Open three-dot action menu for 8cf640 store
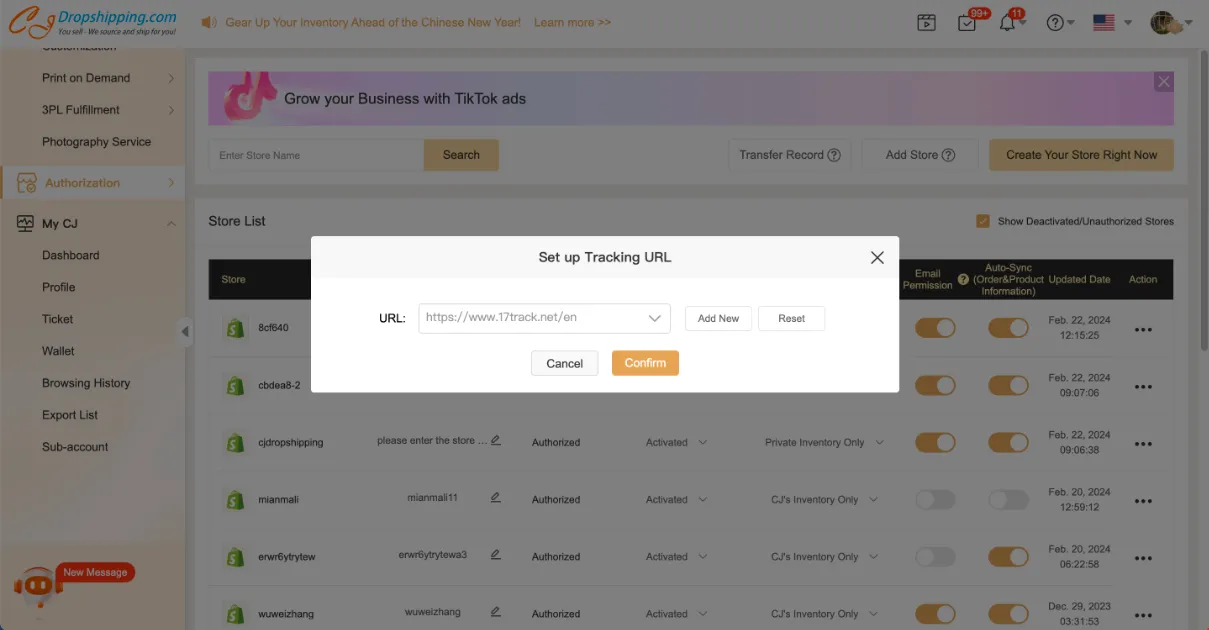1209x630 pixels. (1143, 332)
